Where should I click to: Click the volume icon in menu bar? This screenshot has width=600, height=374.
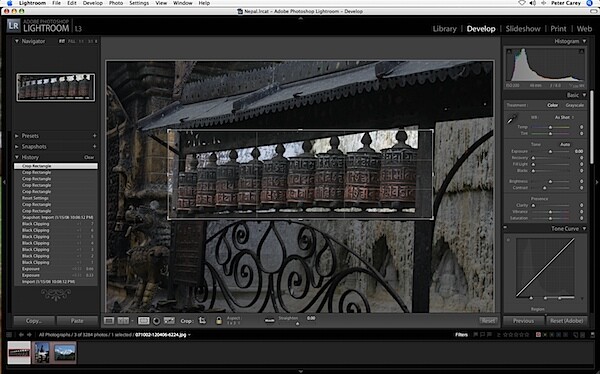(533, 3)
